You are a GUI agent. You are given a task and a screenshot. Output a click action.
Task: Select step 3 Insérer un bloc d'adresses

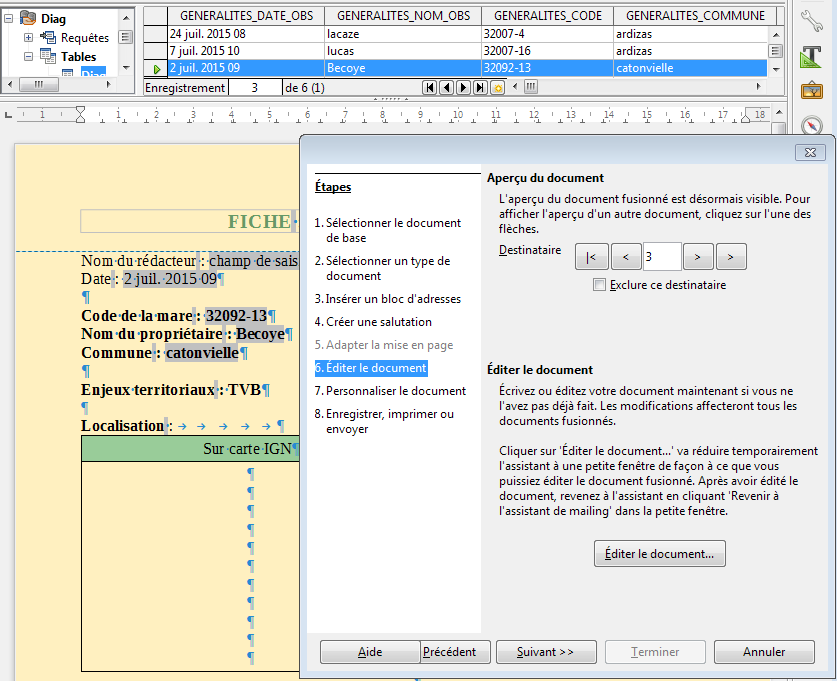(388, 299)
